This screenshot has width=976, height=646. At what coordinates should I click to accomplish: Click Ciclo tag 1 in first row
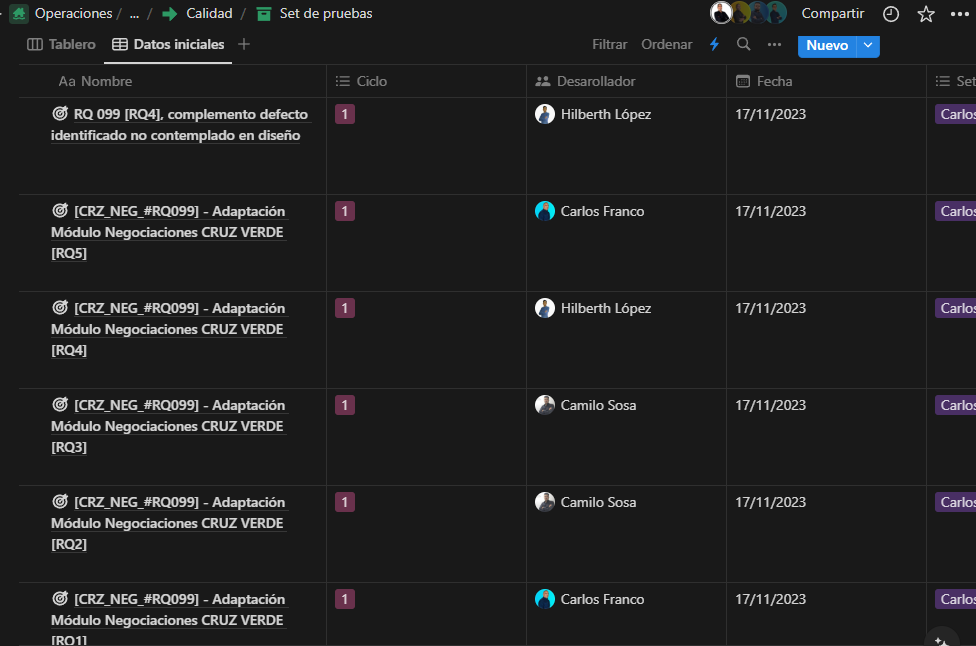click(345, 114)
